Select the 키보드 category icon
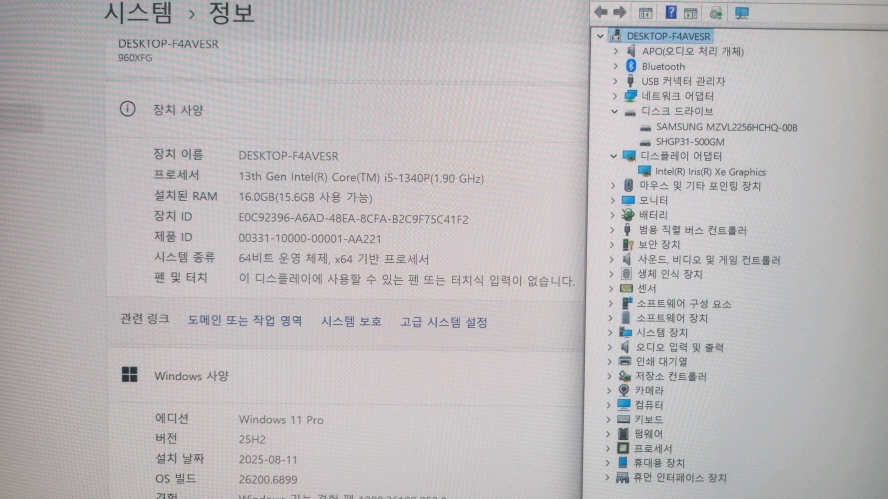The width and height of the screenshot is (888, 499). [624, 419]
